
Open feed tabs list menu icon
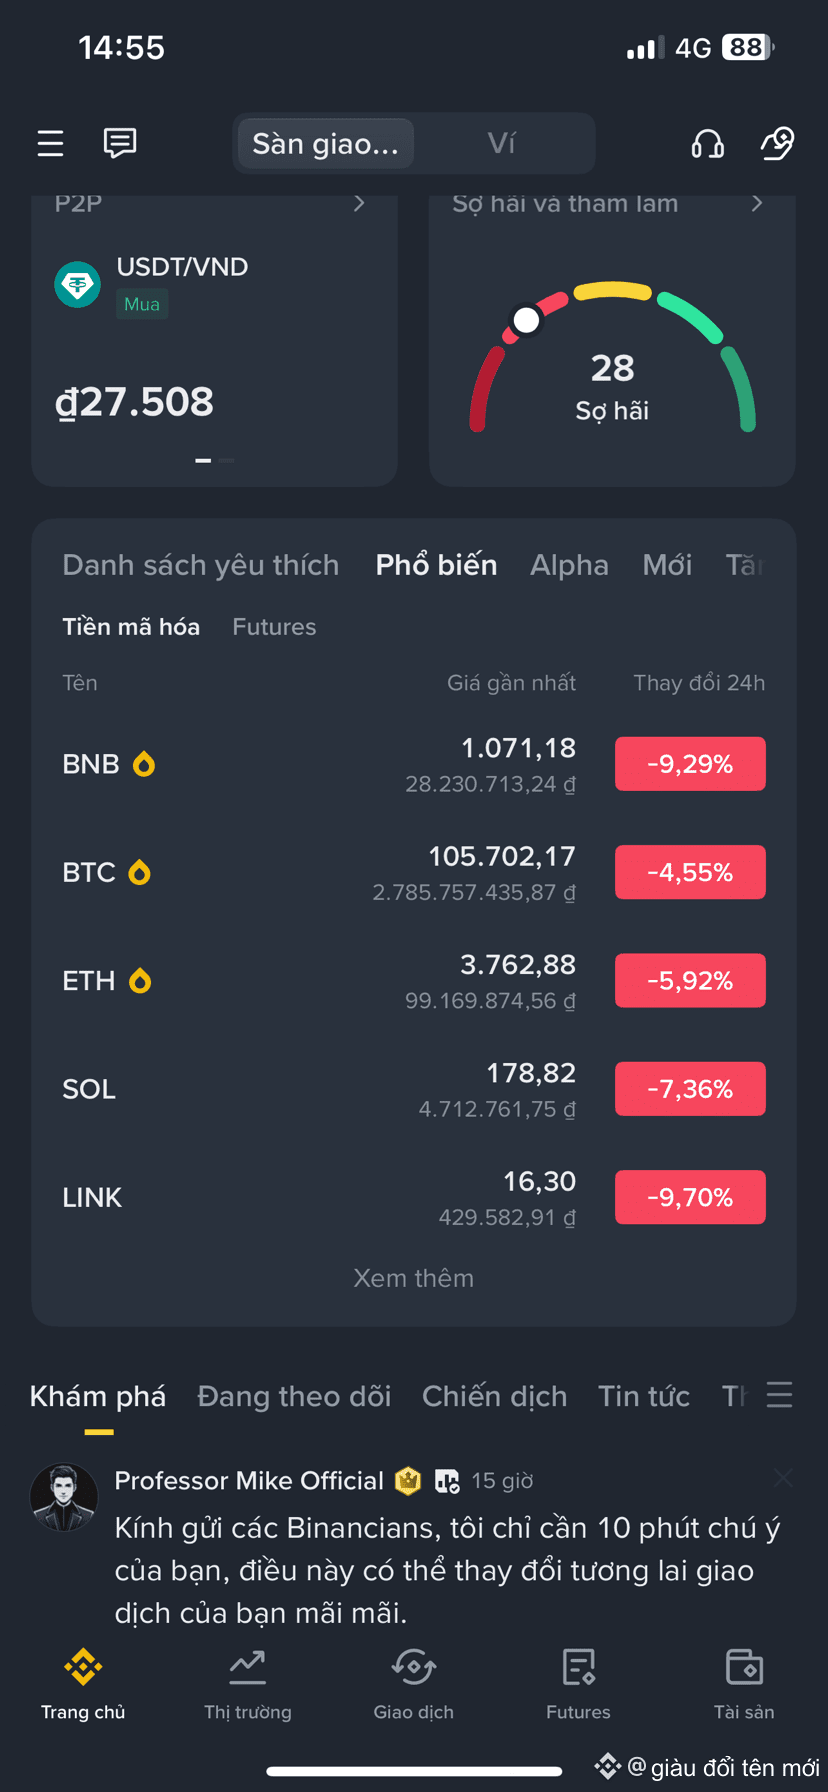pyautogui.click(x=780, y=1395)
